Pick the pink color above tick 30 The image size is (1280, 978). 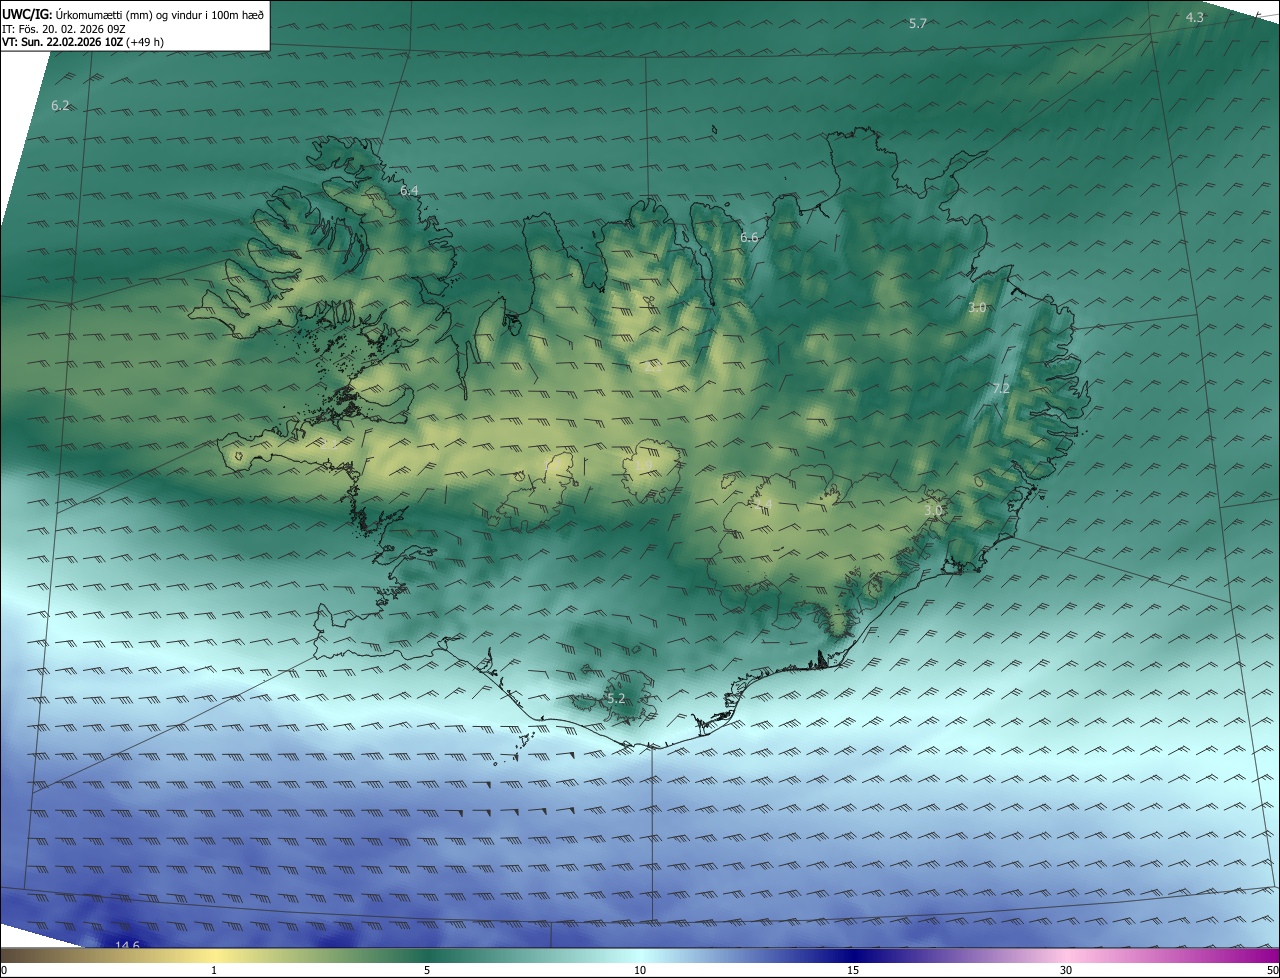pos(1066,956)
